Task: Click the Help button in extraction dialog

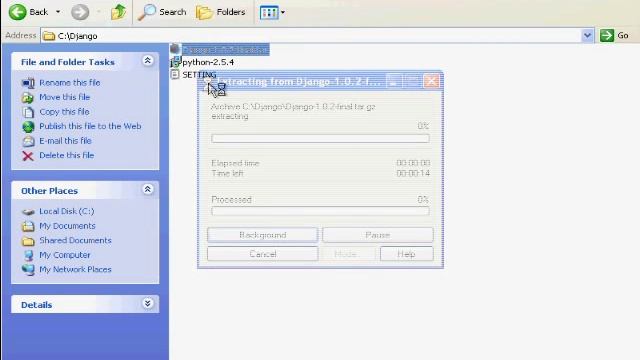Action: point(406,254)
